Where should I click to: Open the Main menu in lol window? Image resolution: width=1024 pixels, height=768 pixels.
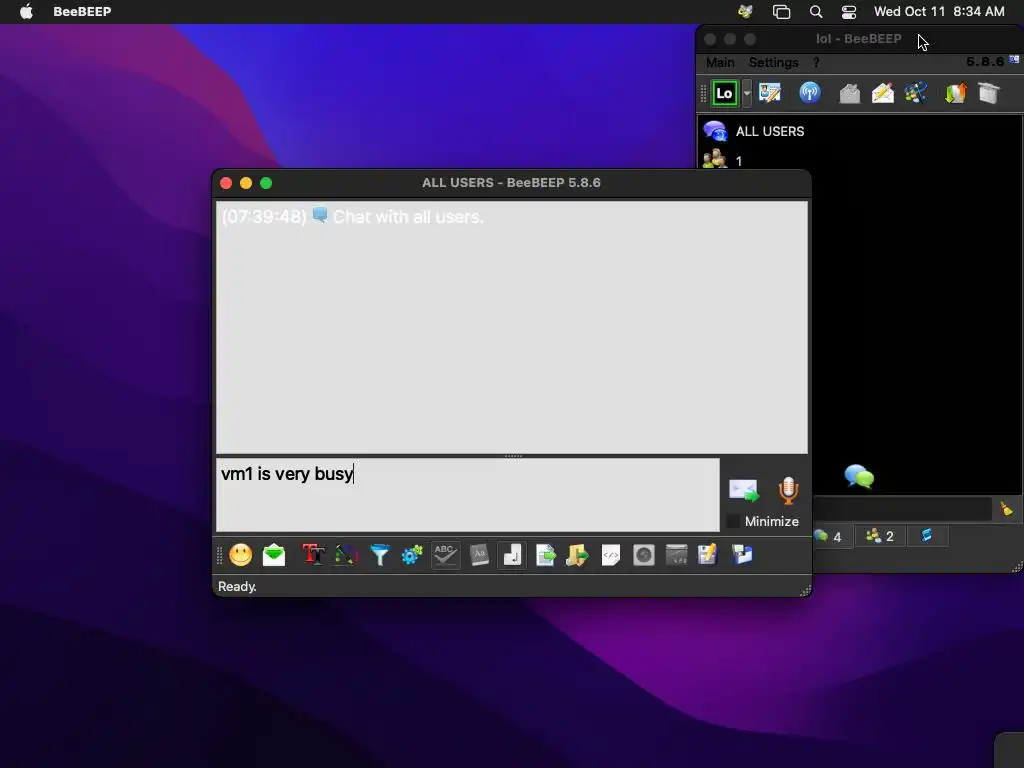coord(720,62)
